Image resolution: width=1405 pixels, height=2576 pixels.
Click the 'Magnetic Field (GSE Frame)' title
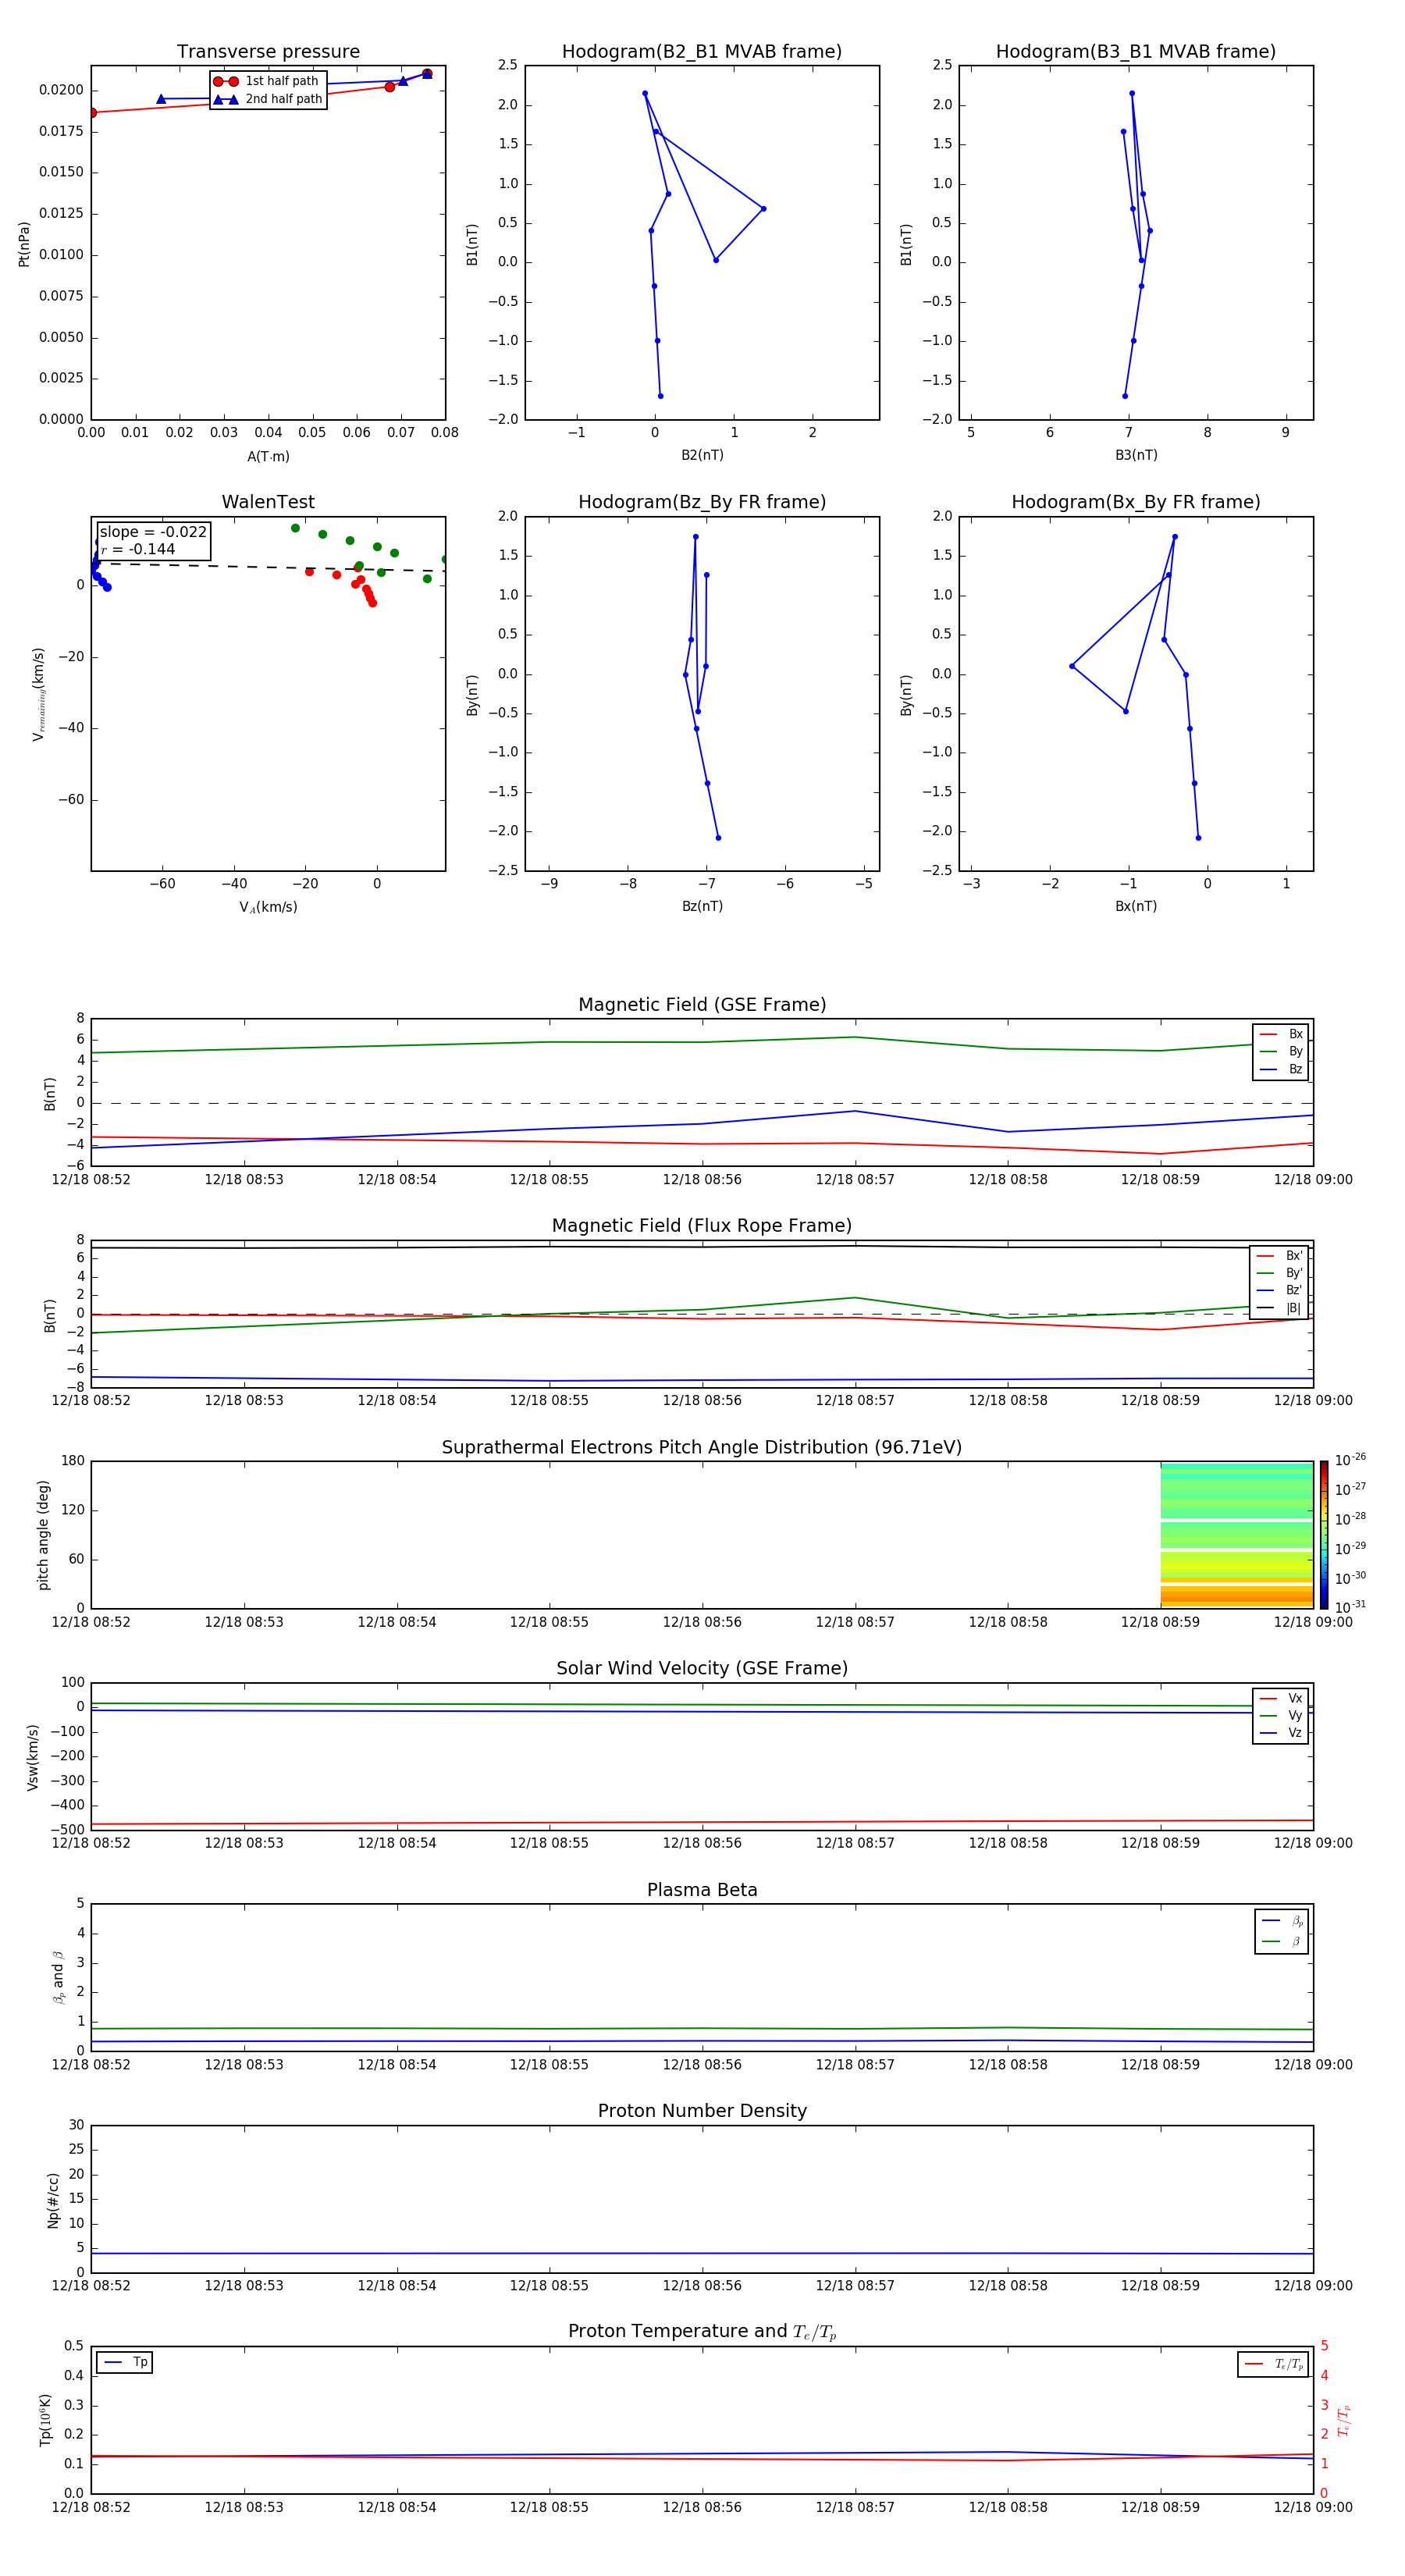pos(702,1005)
